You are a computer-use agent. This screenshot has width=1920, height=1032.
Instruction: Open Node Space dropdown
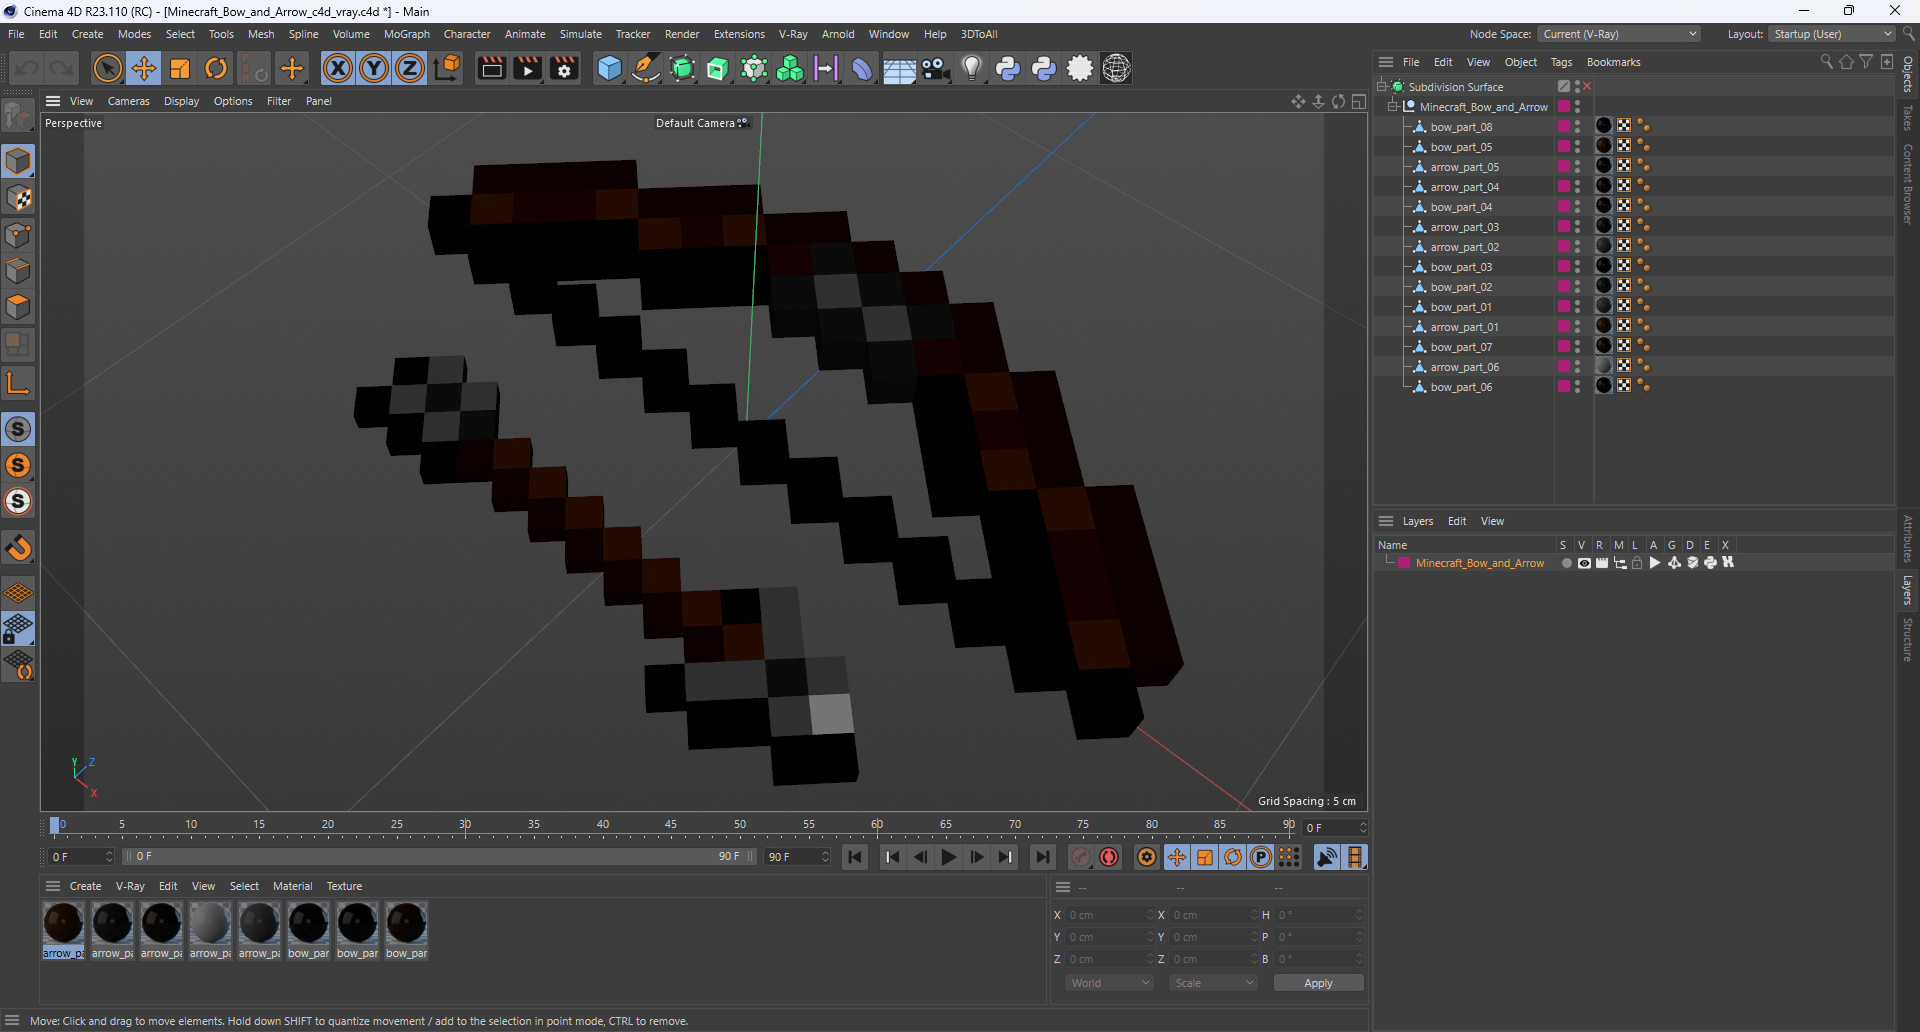click(1618, 34)
